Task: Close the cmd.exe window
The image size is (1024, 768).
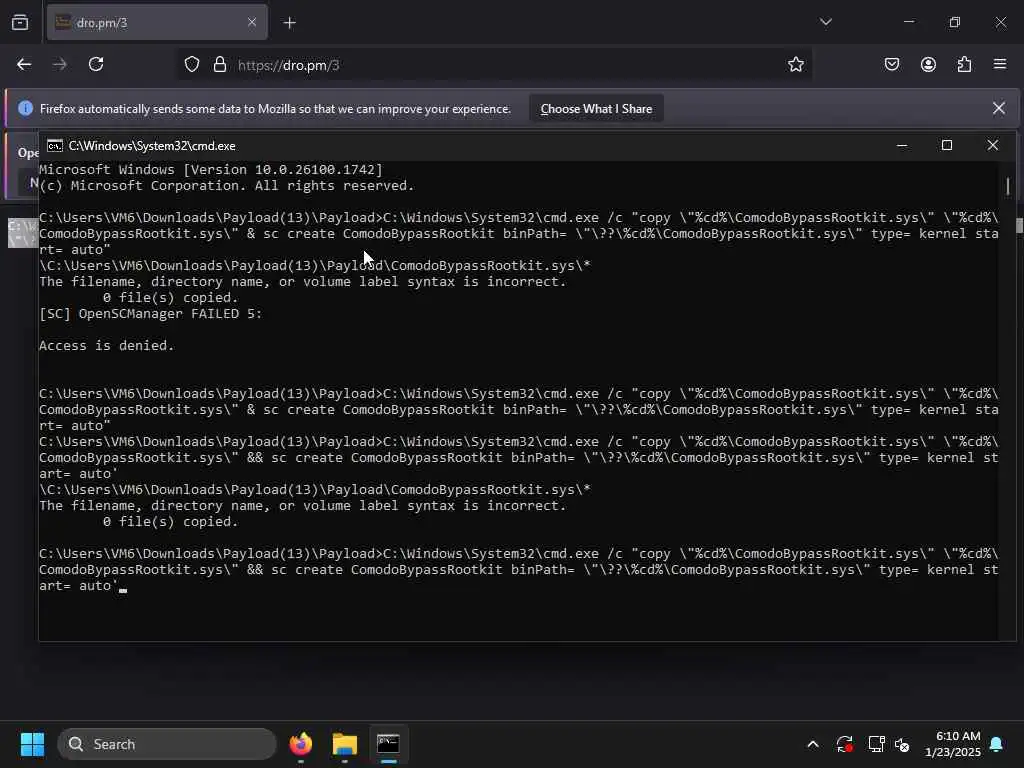Action: [x=993, y=146]
